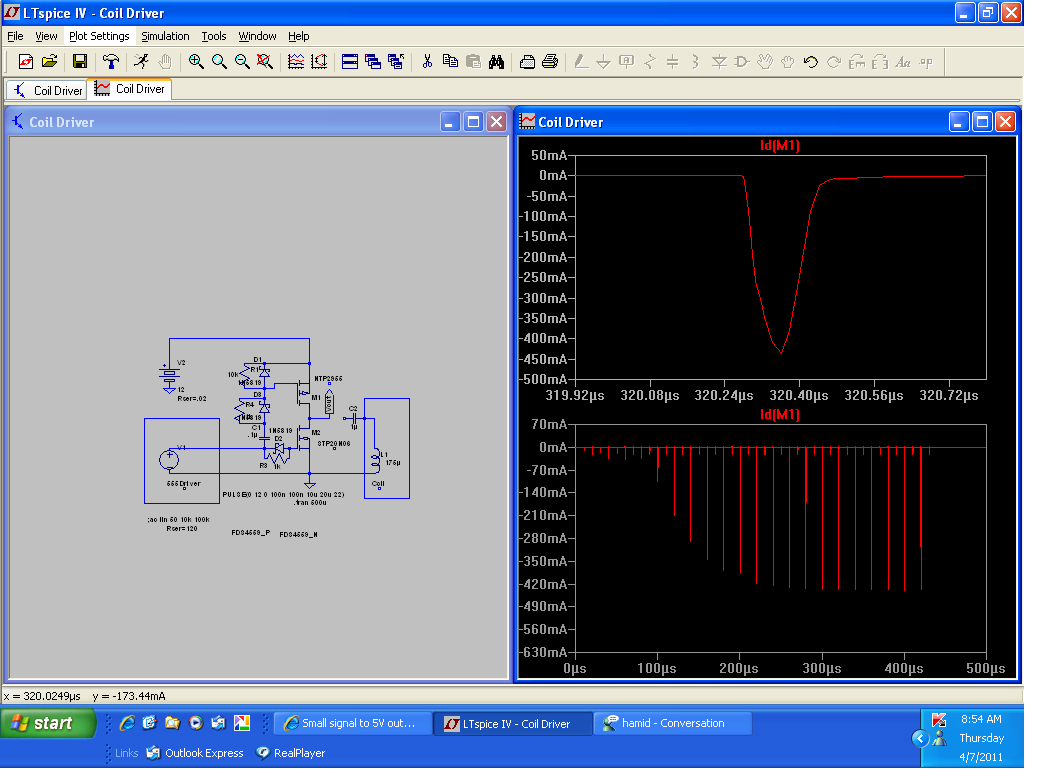
Task: Click the Undo arrow icon
Action: point(811,62)
